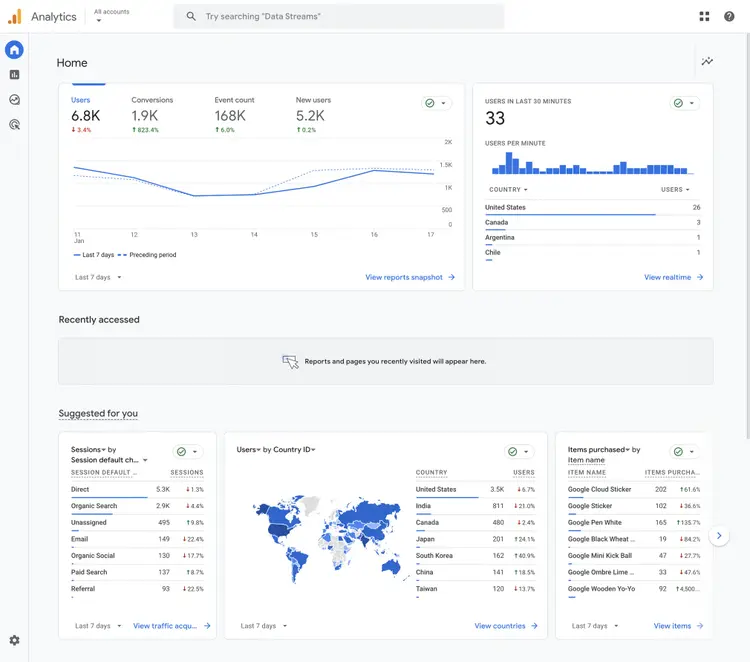Select Taiwan row in Country table
This screenshot has width=750, height=662.
(x=475, y=590)
